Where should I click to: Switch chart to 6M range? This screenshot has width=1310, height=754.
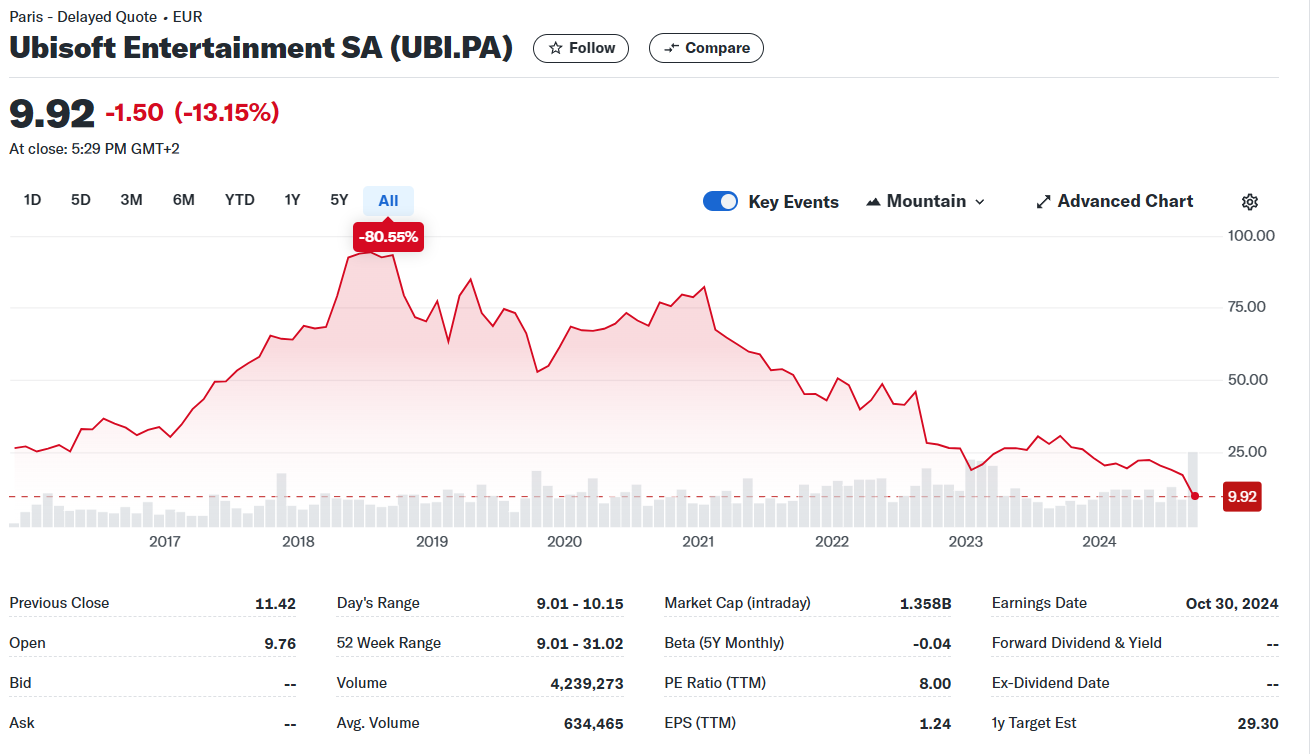point(183,200)
